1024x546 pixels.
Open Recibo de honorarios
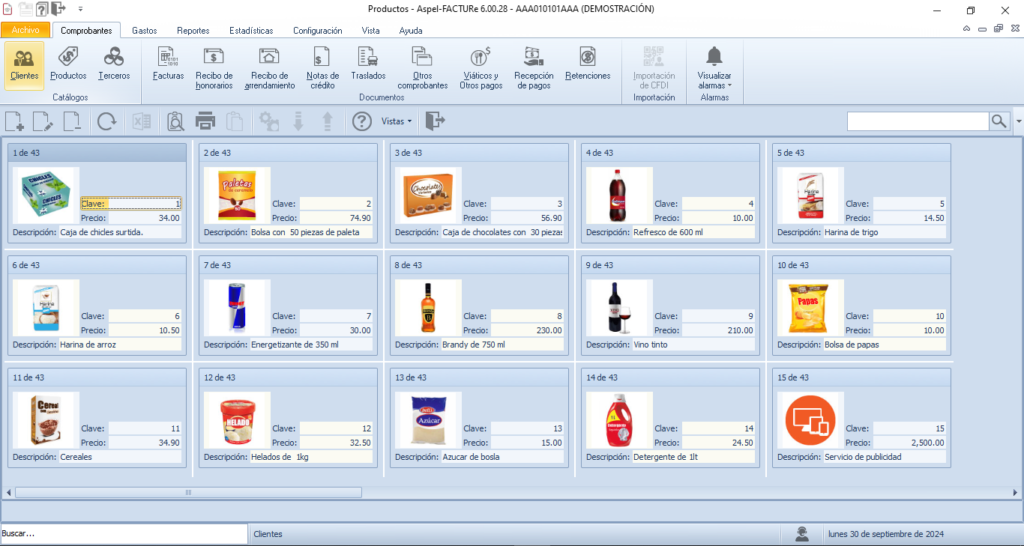coord(214,67)
